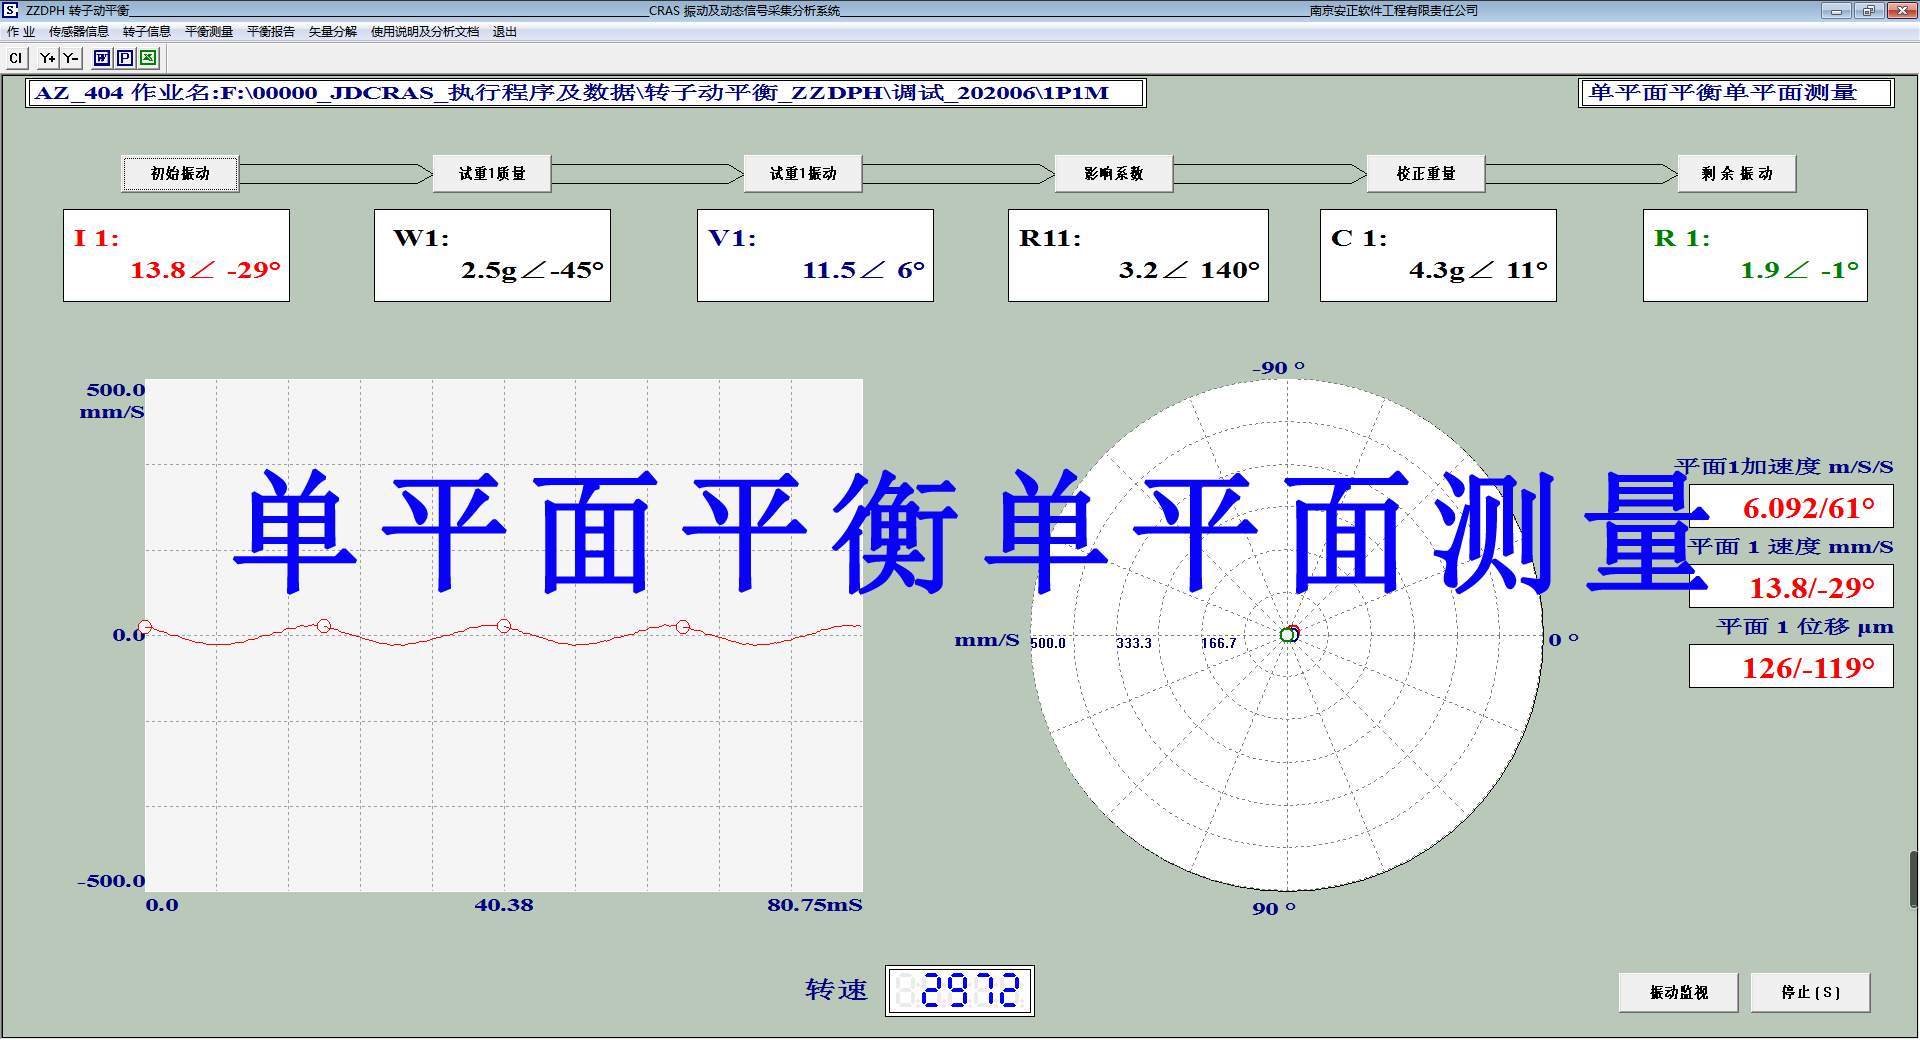The width and height of the screenshot is (1920, 1040).
Task: Click the R 1 residual vibration box
Action: pos(1755,255)
